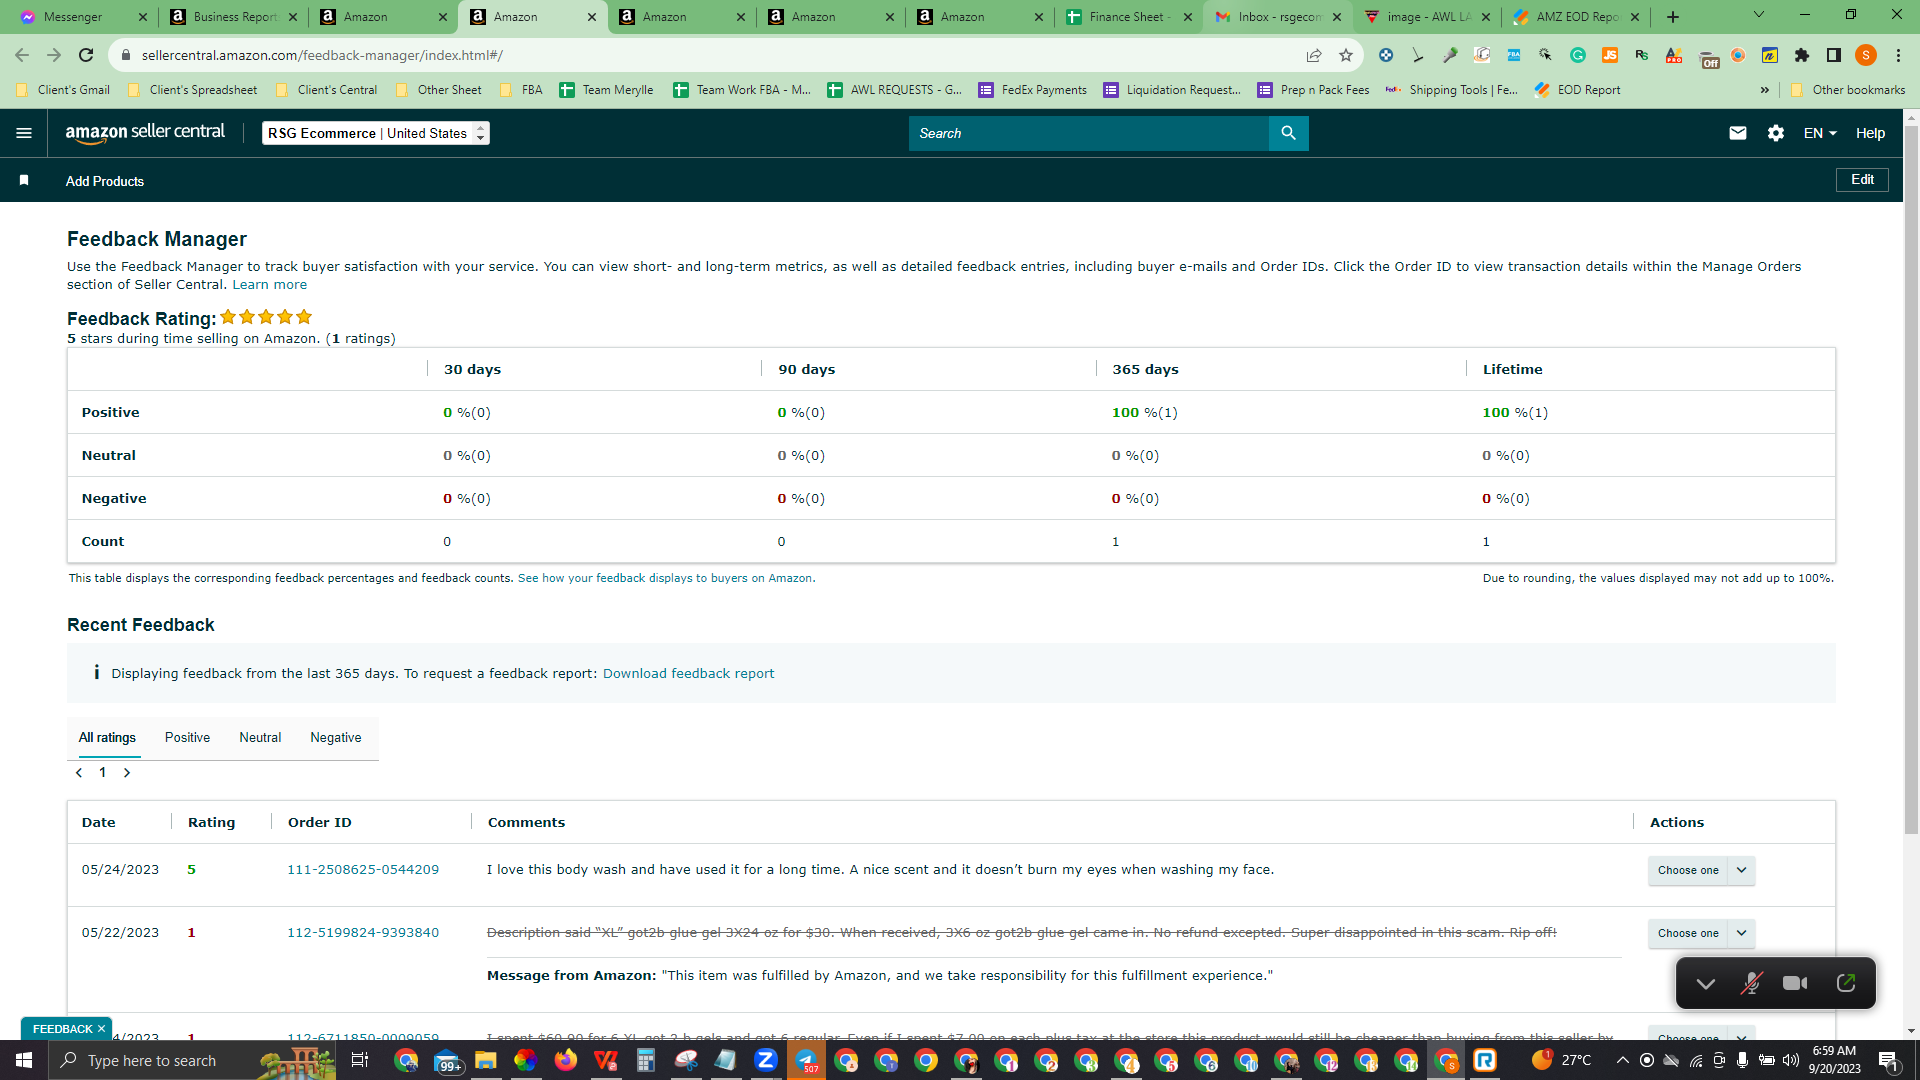Go to previous feedback page arrow

click(x=79, y=772)
